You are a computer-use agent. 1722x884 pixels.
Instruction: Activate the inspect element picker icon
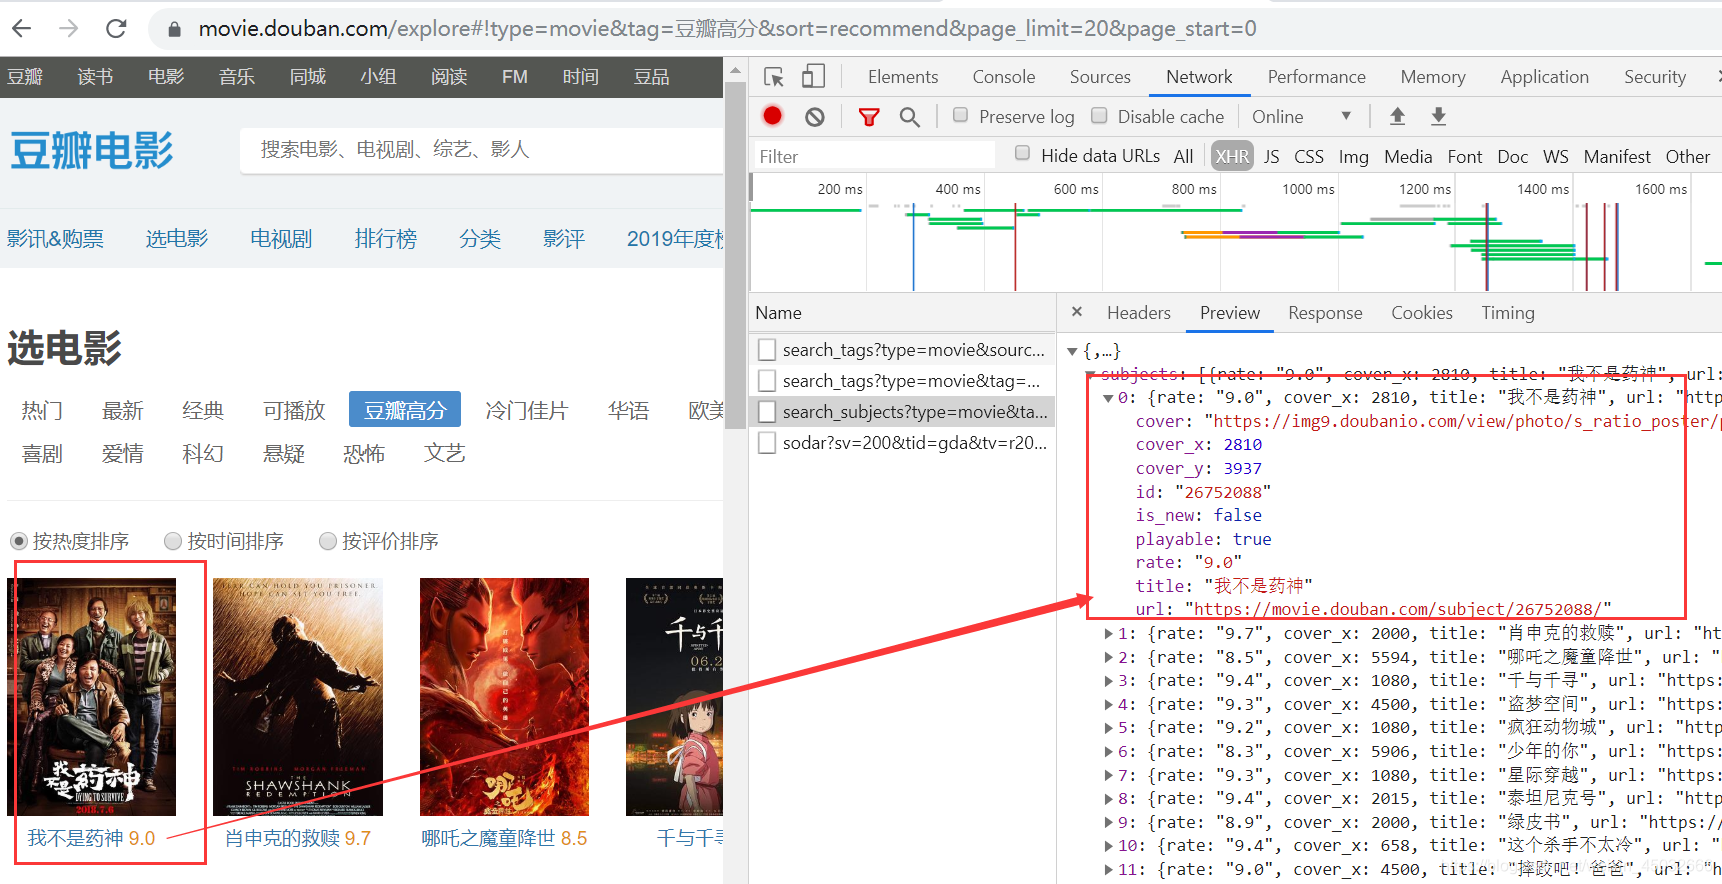tap(773, 77)
